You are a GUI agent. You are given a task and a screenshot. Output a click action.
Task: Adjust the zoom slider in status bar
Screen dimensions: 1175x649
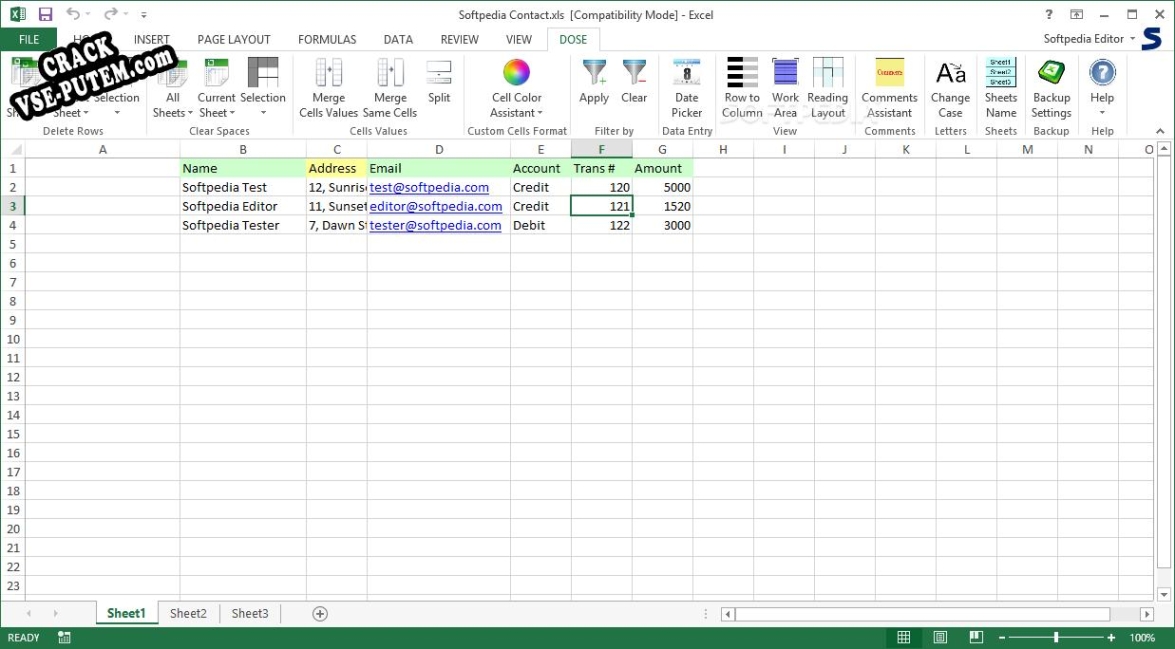pos(1056,637)
